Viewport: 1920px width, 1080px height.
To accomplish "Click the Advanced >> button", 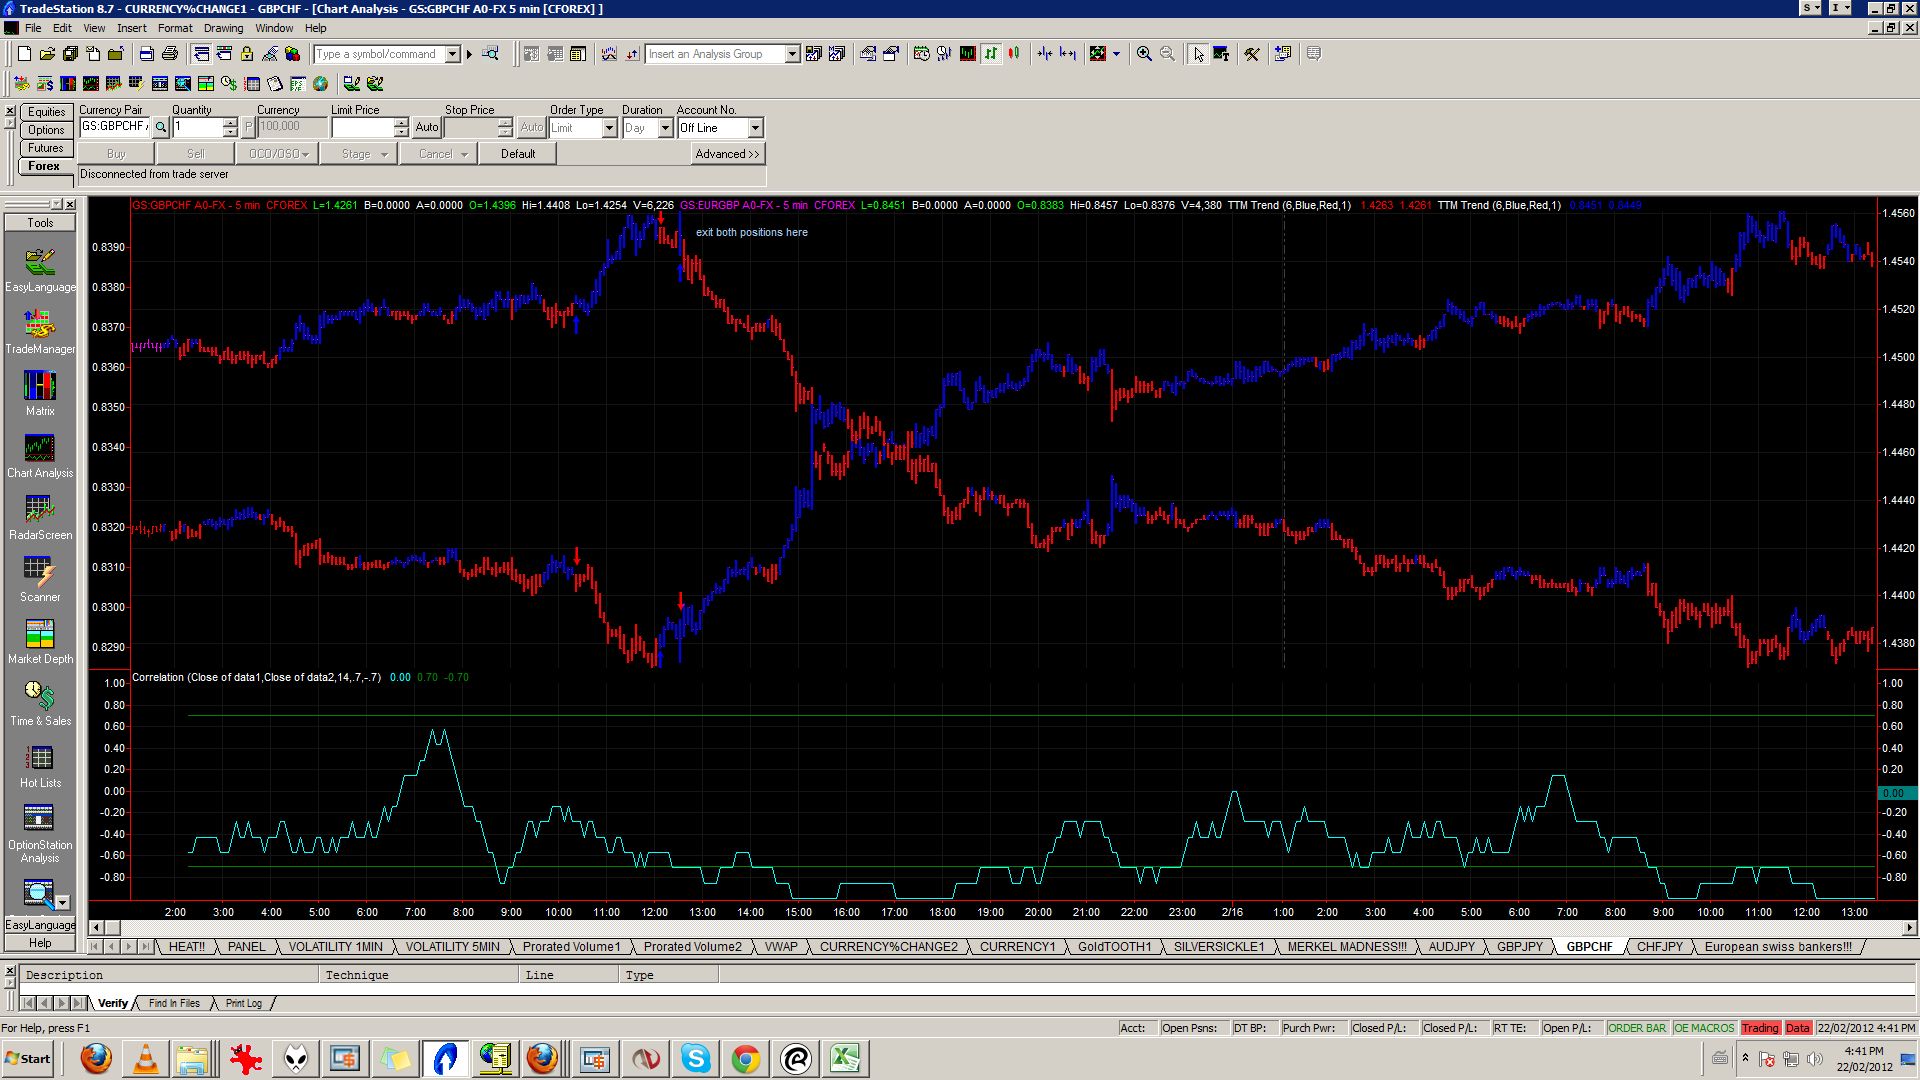I will click(x=727, y=154).
